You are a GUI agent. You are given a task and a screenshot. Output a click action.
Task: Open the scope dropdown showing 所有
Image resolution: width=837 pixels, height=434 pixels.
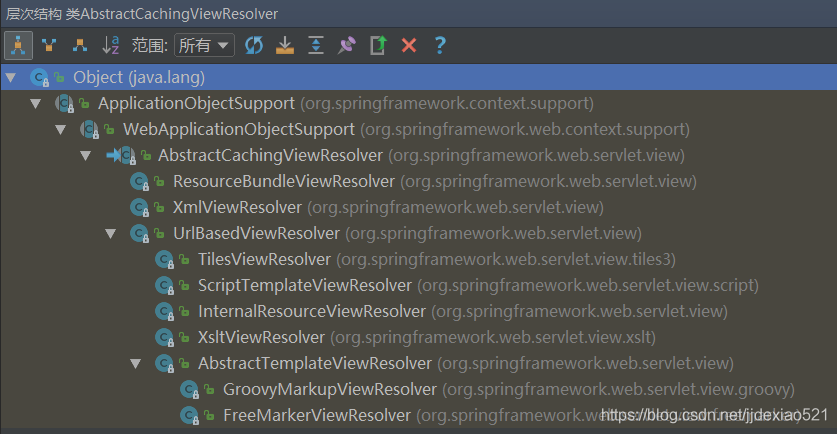[x=204, y=45]
